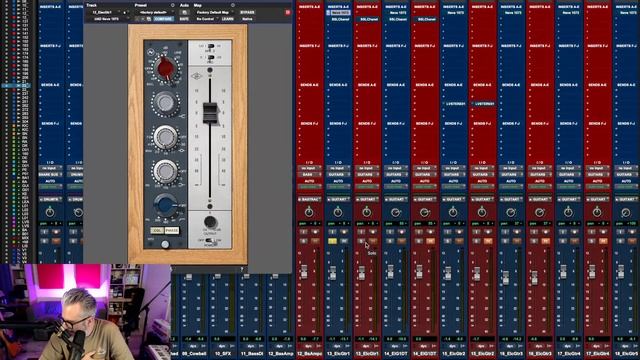The width and height of the screenshot is (640, 360).
Task: Flip the mic/line switch at plugin top
Action: tap(210, 47)
